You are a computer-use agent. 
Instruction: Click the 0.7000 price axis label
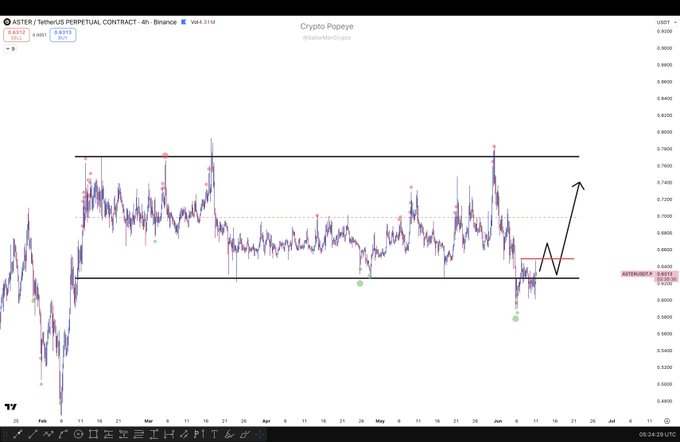click(x=664, y=216)
